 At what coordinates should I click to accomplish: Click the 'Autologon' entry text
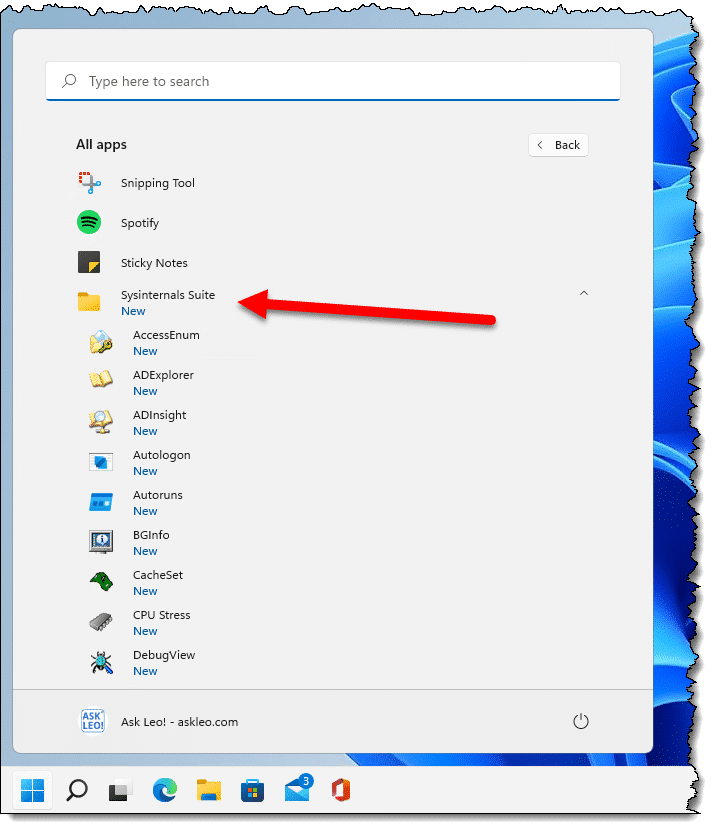(161, 455)
